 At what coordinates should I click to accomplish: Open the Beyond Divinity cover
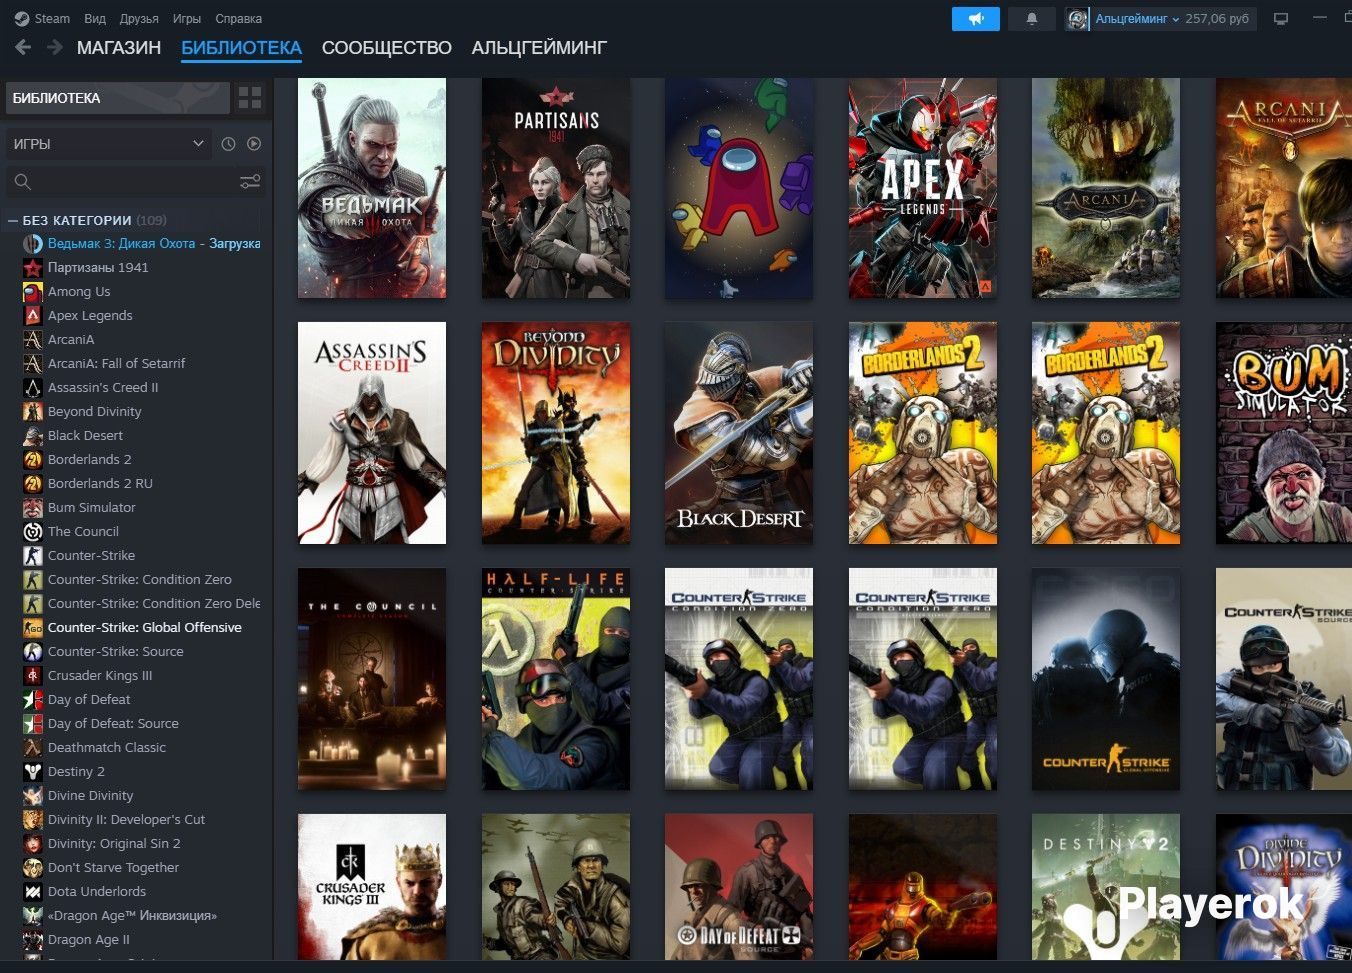tap(556, 433)
